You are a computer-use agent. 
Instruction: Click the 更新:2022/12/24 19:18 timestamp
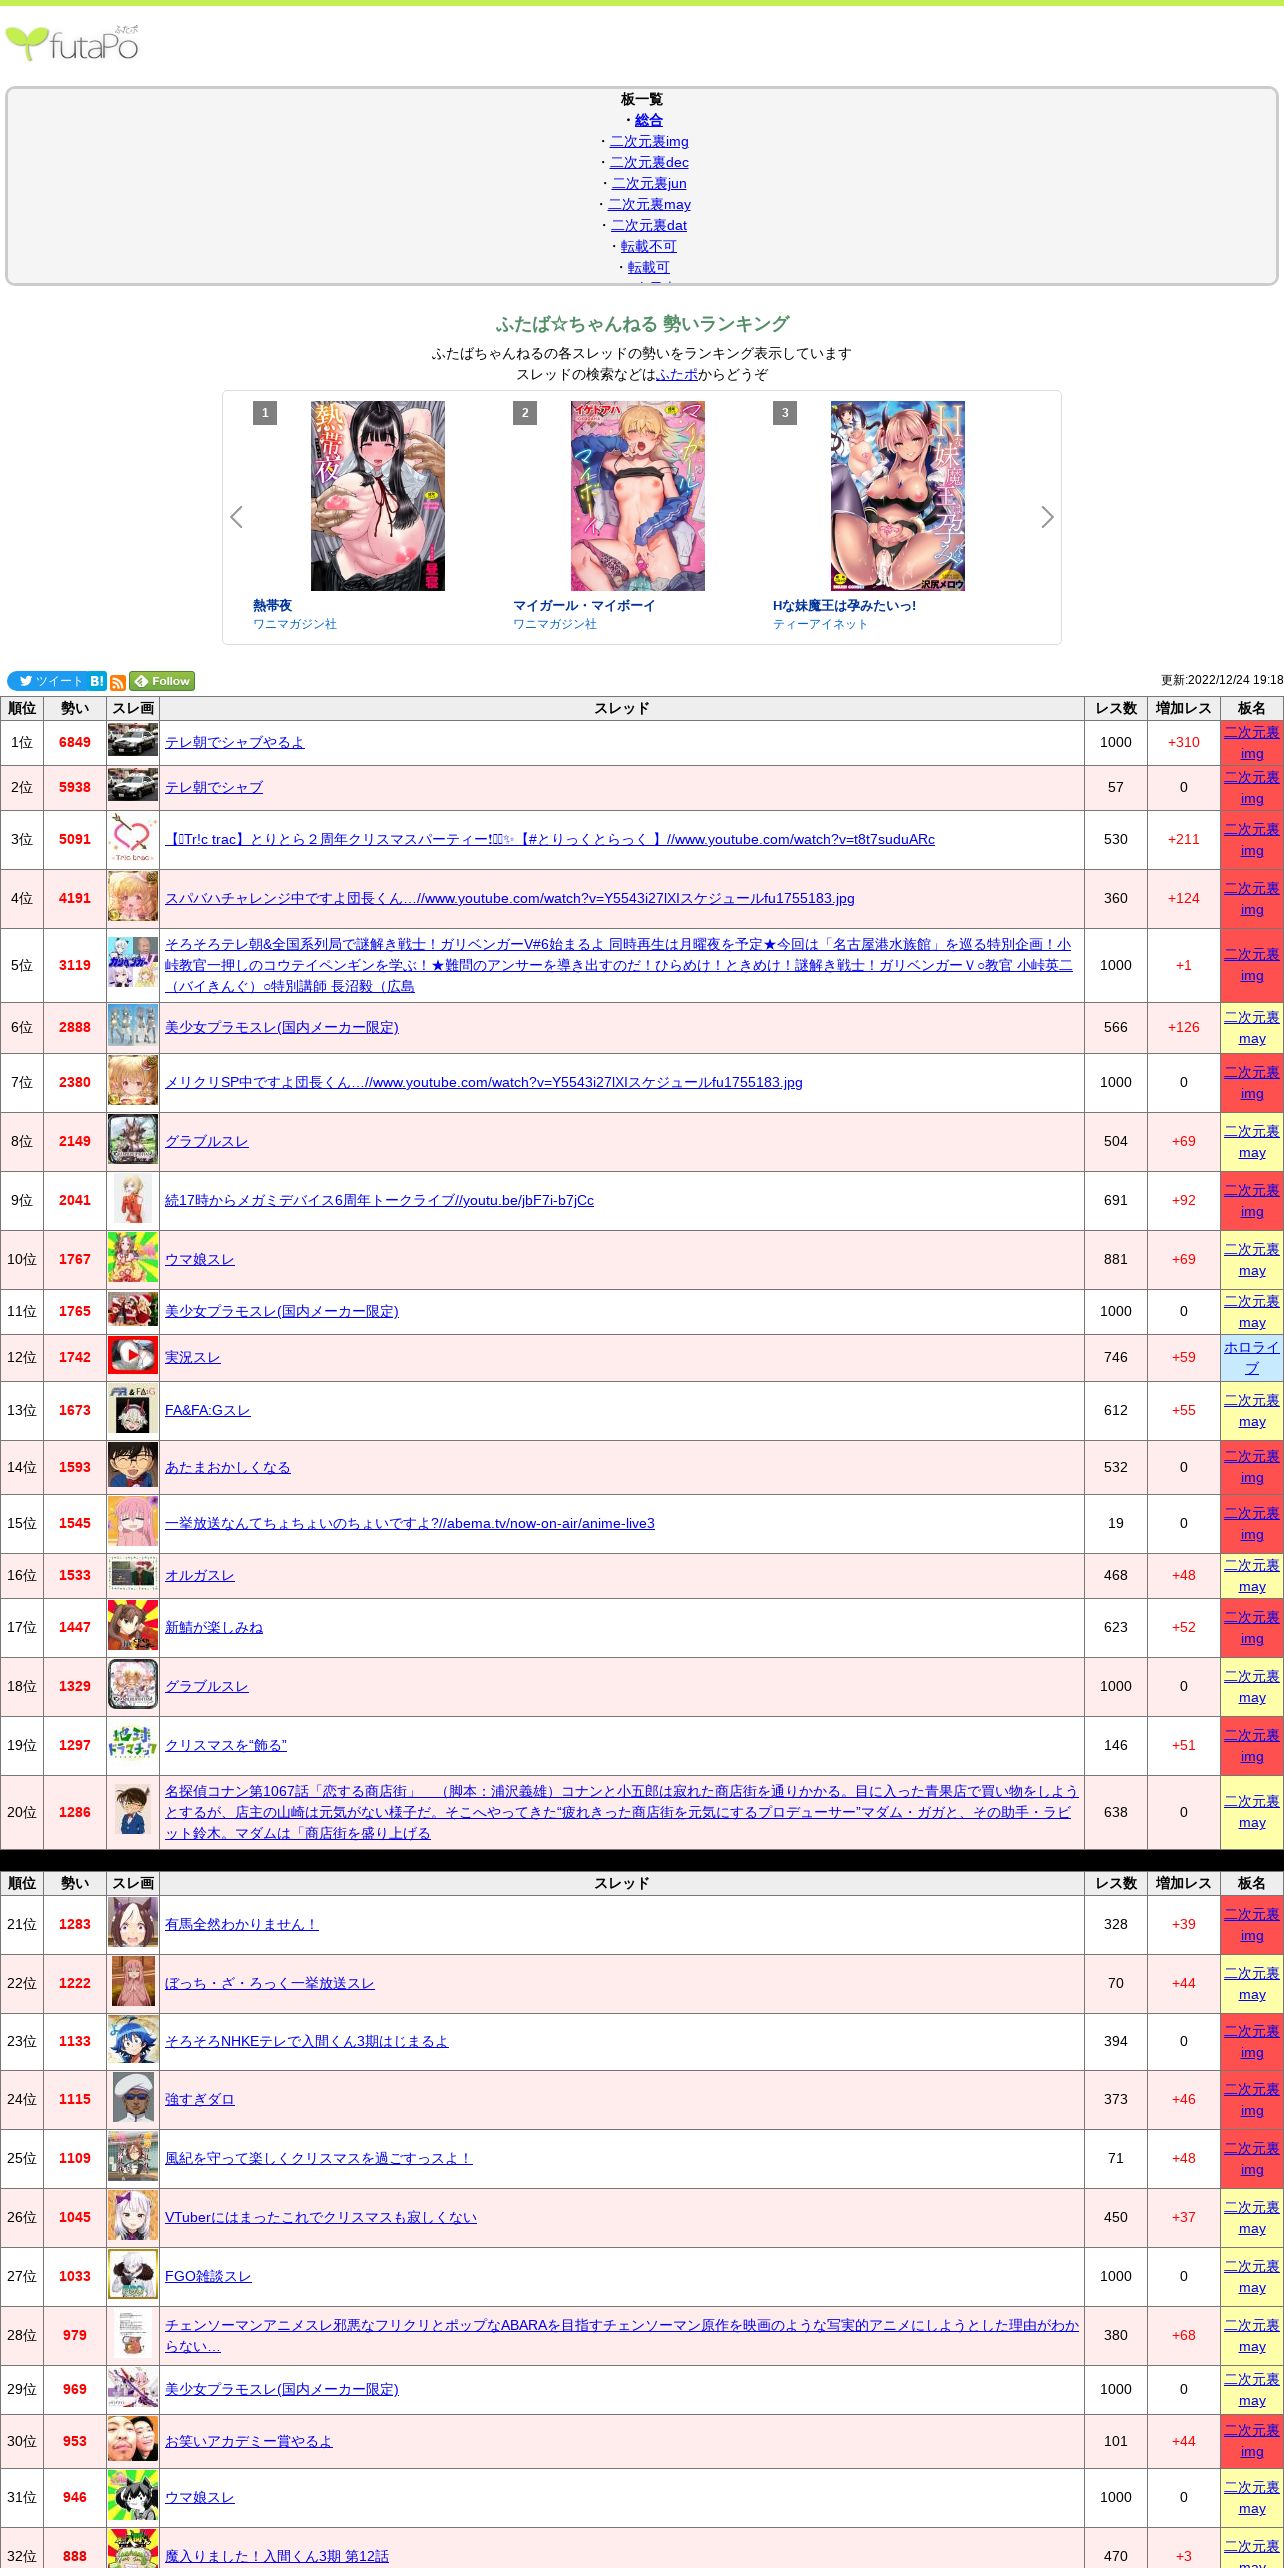(1222, 680)
